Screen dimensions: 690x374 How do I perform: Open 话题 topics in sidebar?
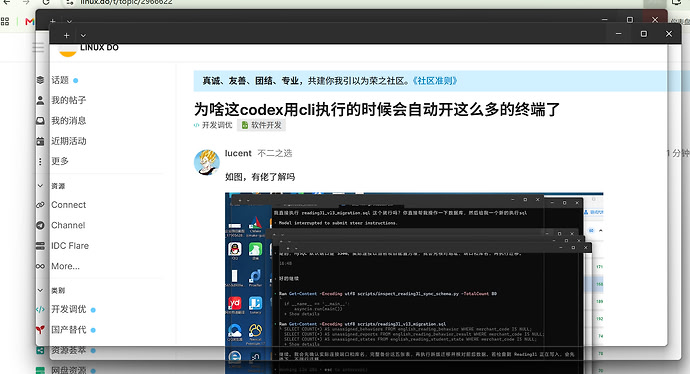[x=60, y=80]
